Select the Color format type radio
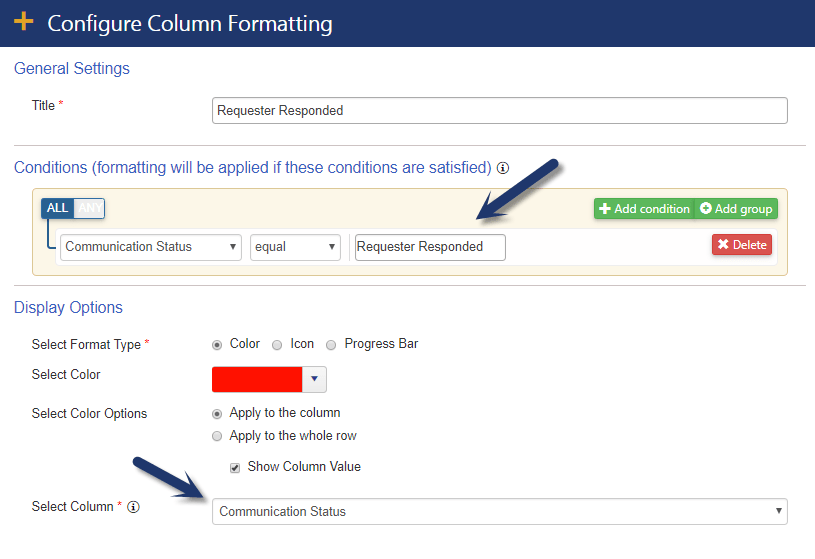Viewport: 815px width, 559px height. pos(217,345)
